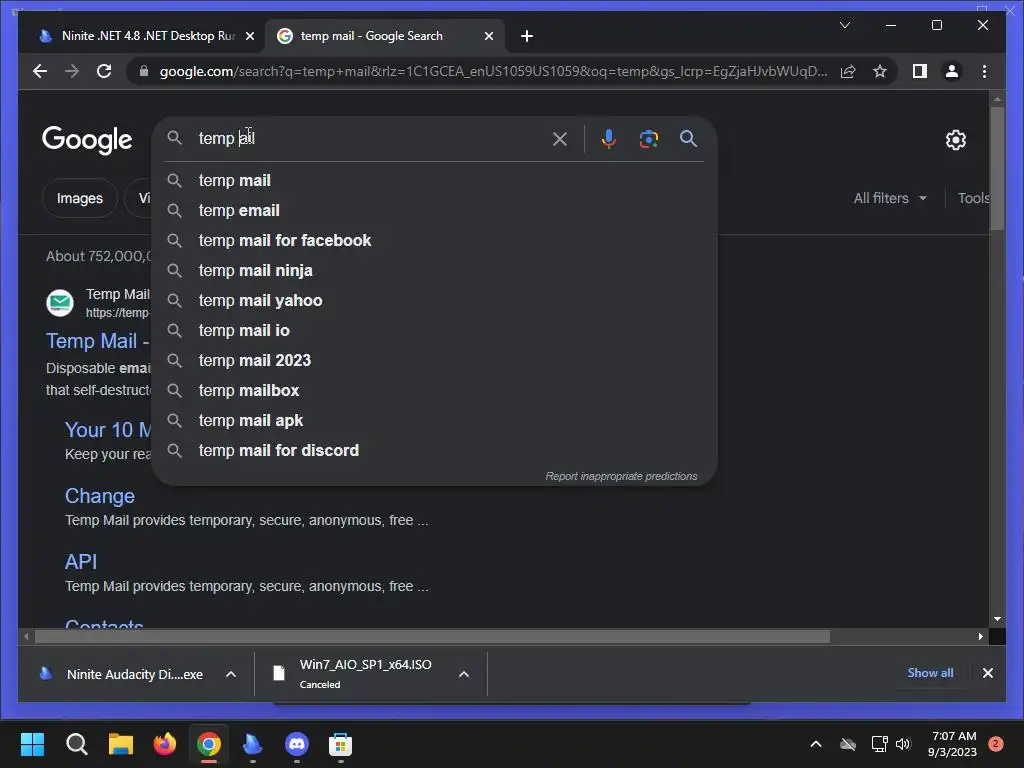Select suggestion 'temp mail io'
This screenshot has height=768, width=1024.
point(434,330)
